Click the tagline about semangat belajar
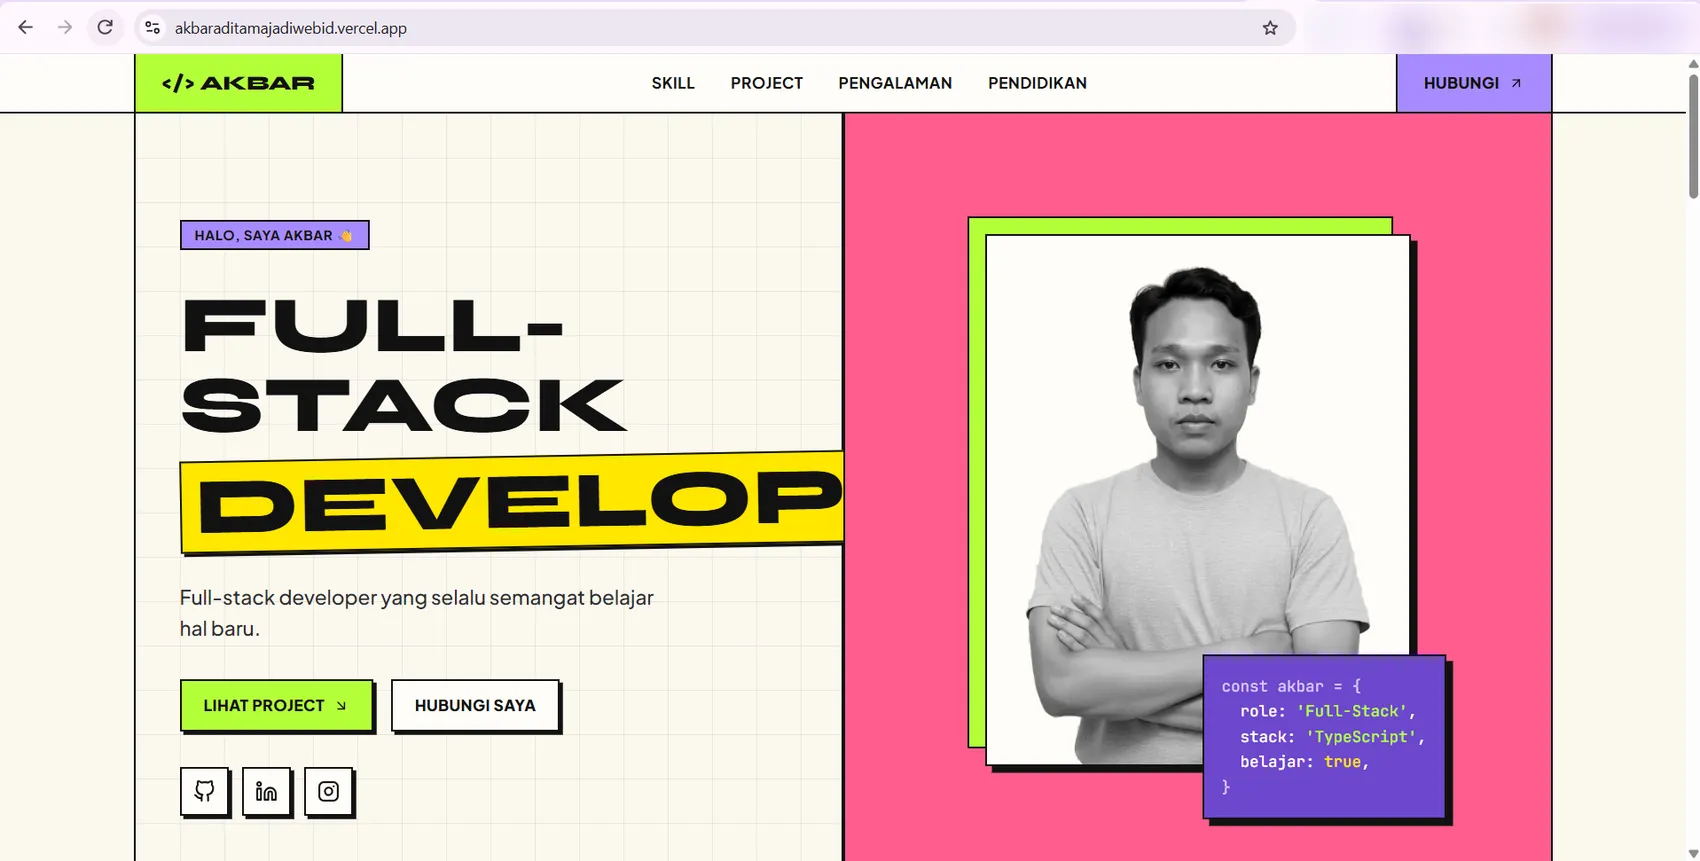 coord(416,613)
